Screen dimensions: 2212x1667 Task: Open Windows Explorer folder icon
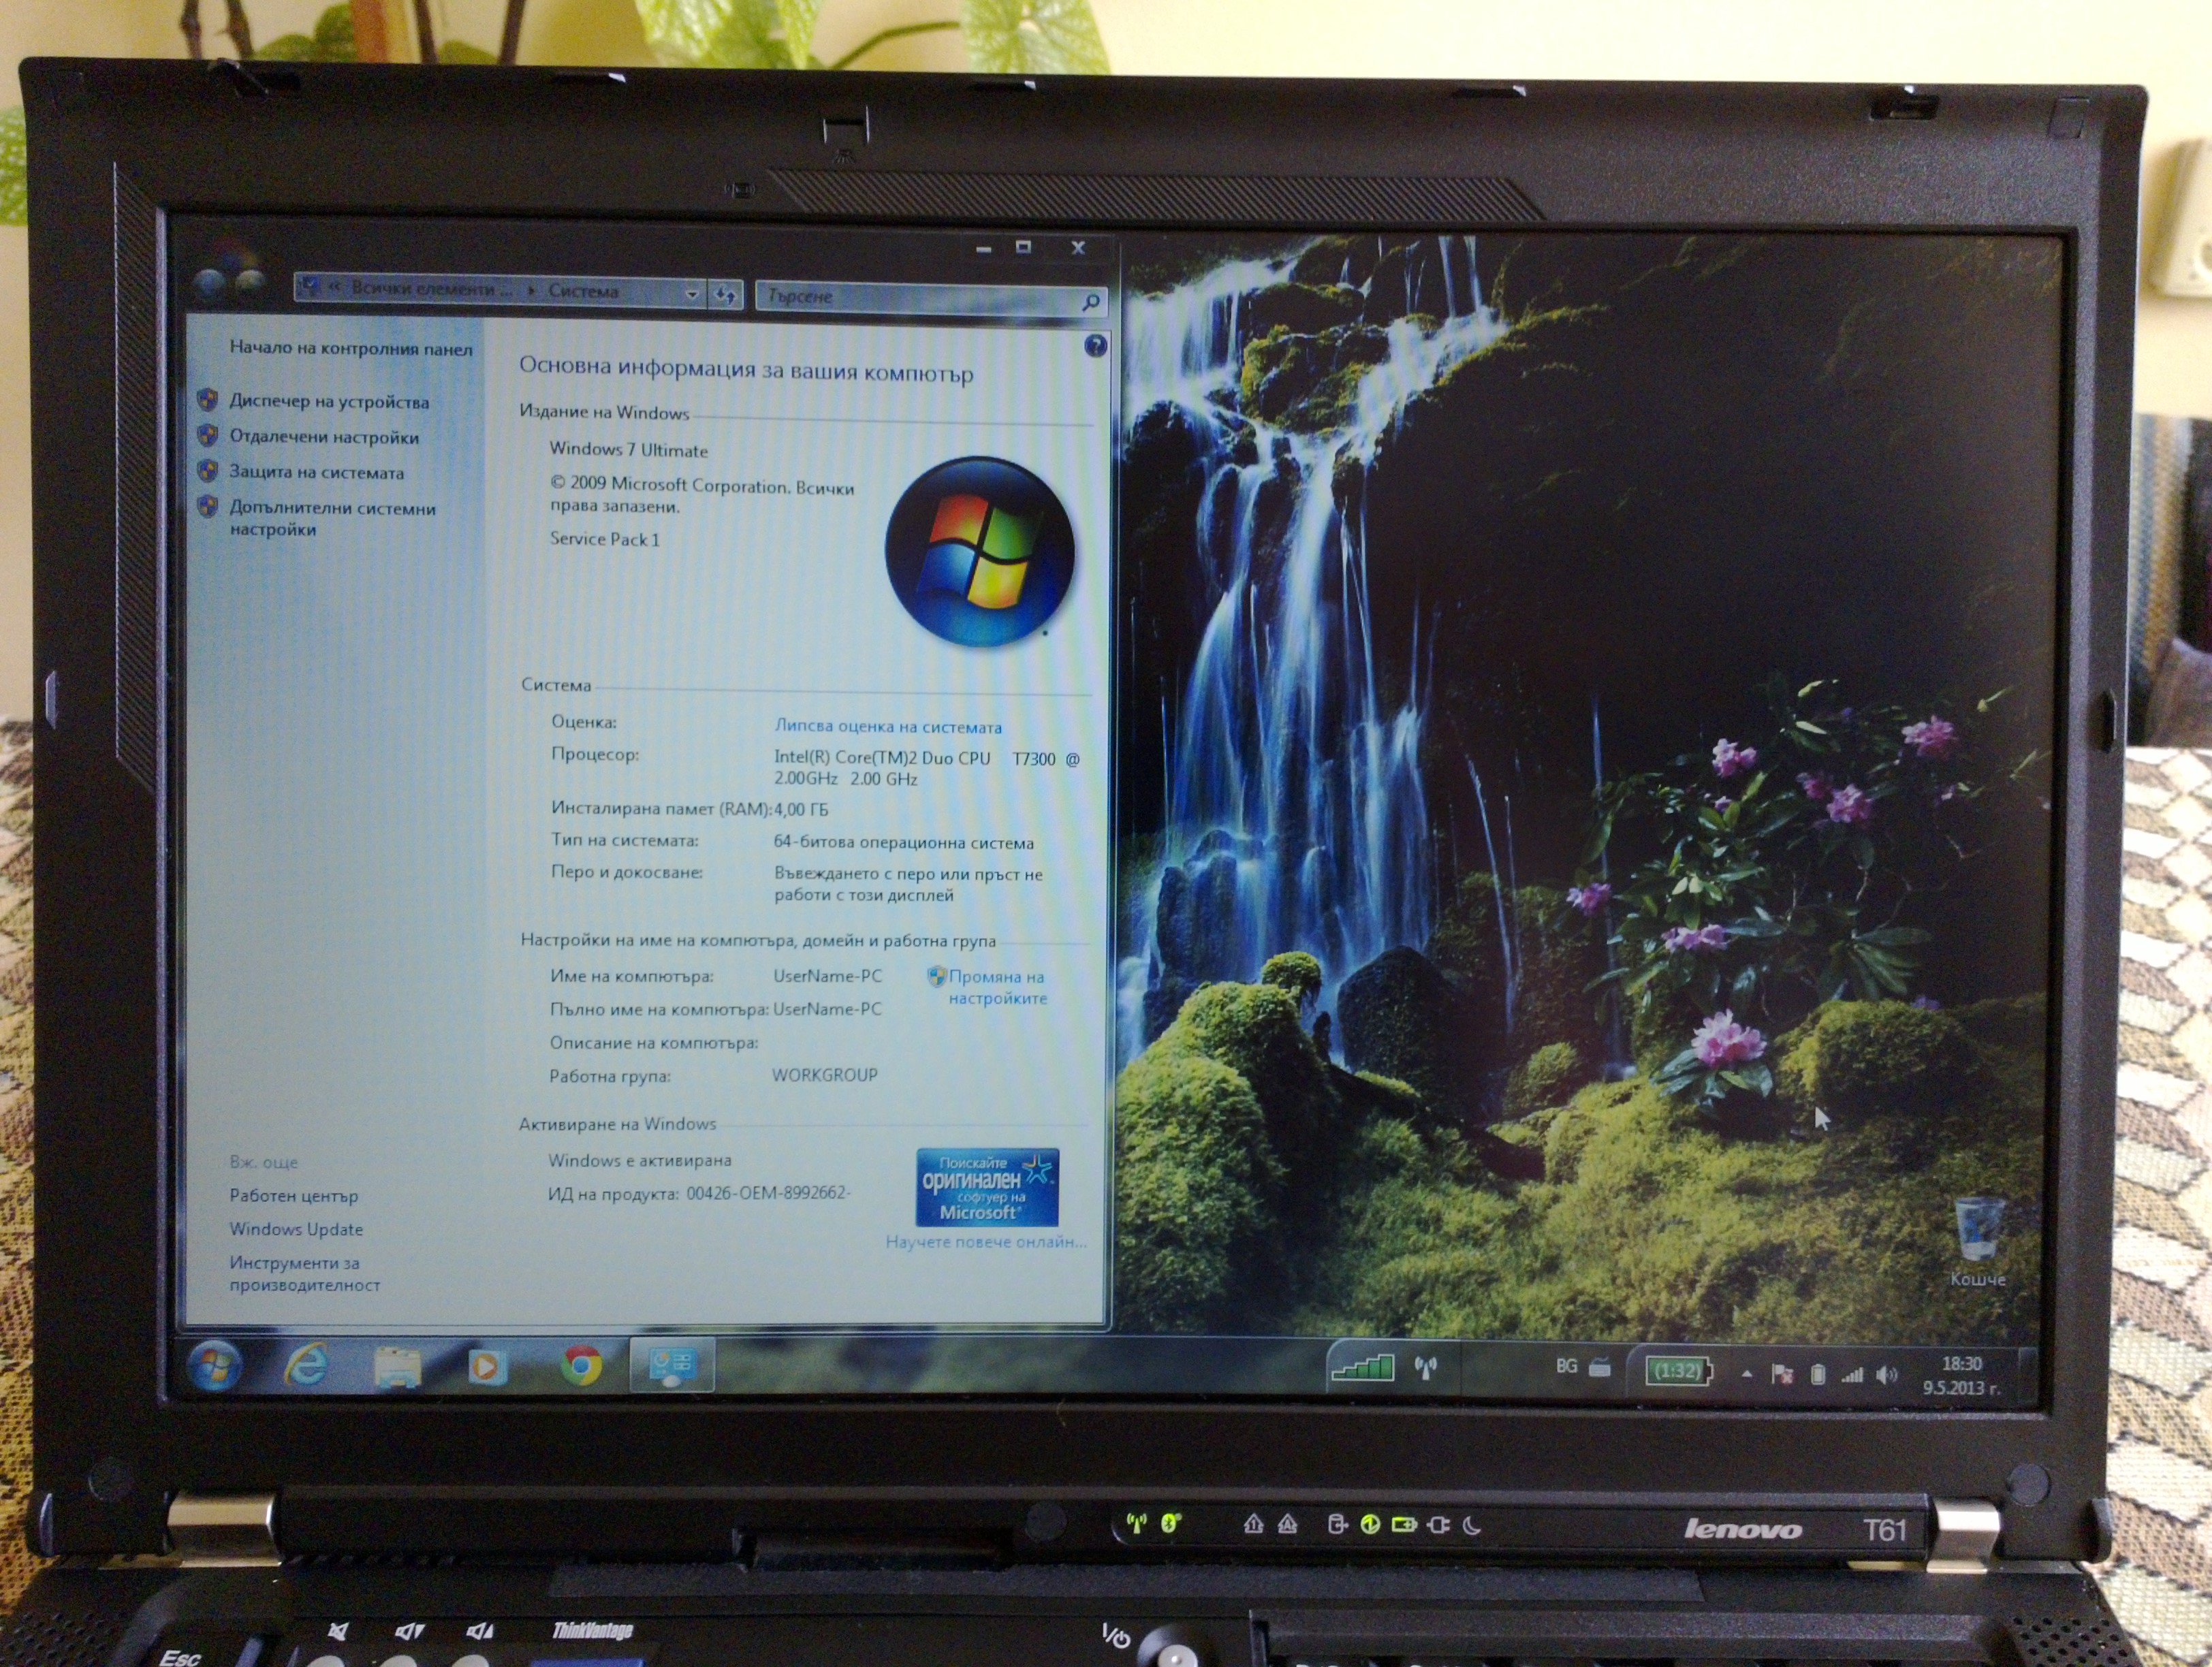click(397, 1366)
